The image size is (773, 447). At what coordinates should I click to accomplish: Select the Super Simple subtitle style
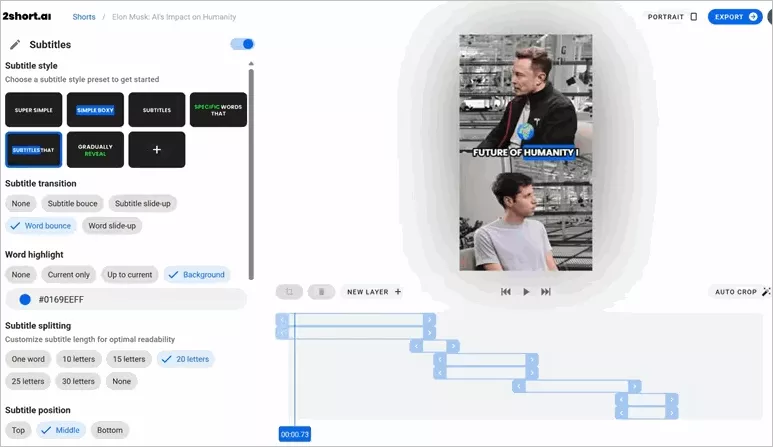point(34,110)
